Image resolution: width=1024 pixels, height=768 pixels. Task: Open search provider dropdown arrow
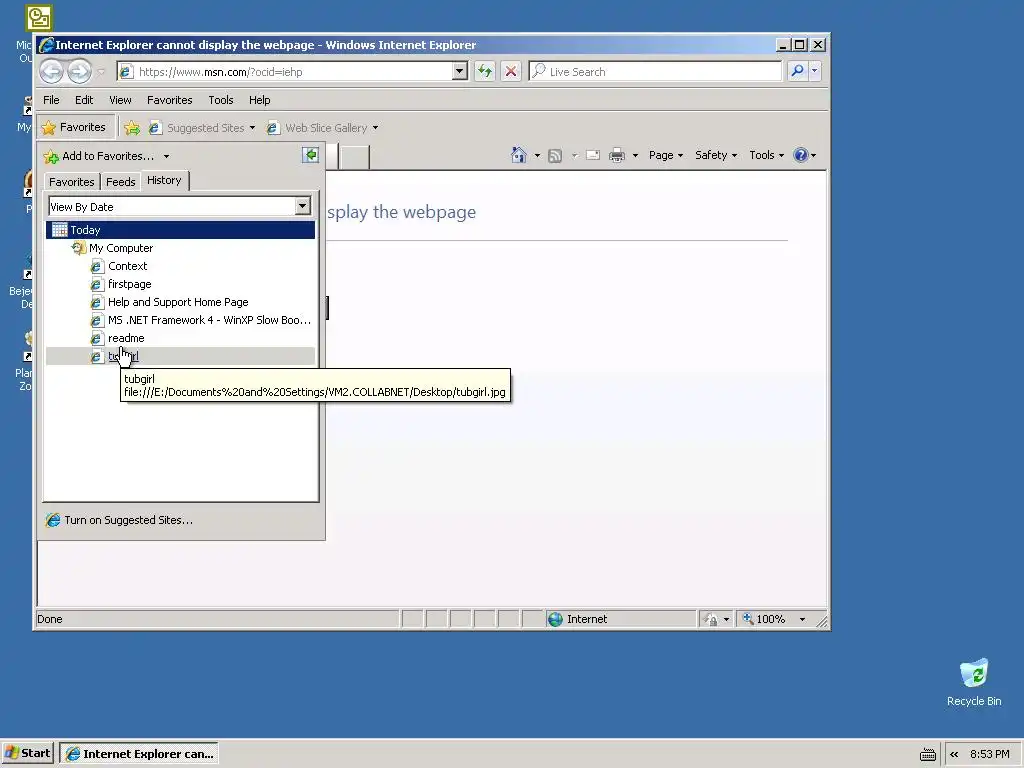click(814, 71)
